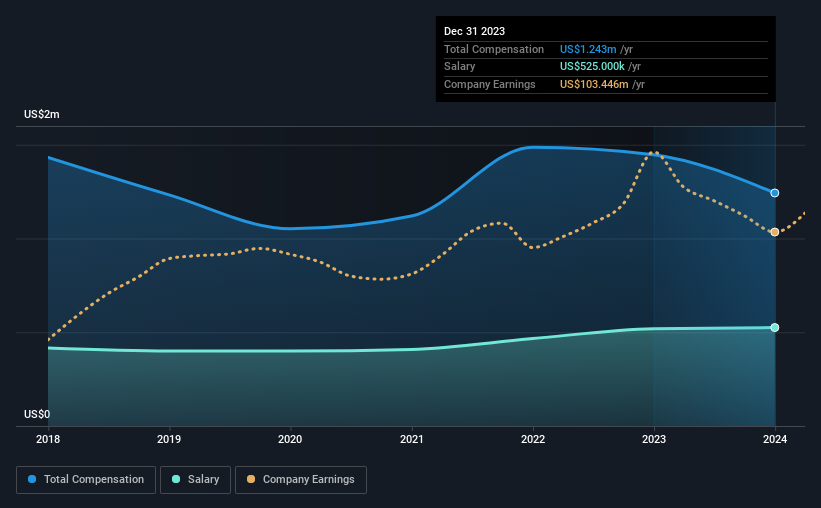
Task: Click the blue Total Compensation data point at 2024
Action: (775, 193)
